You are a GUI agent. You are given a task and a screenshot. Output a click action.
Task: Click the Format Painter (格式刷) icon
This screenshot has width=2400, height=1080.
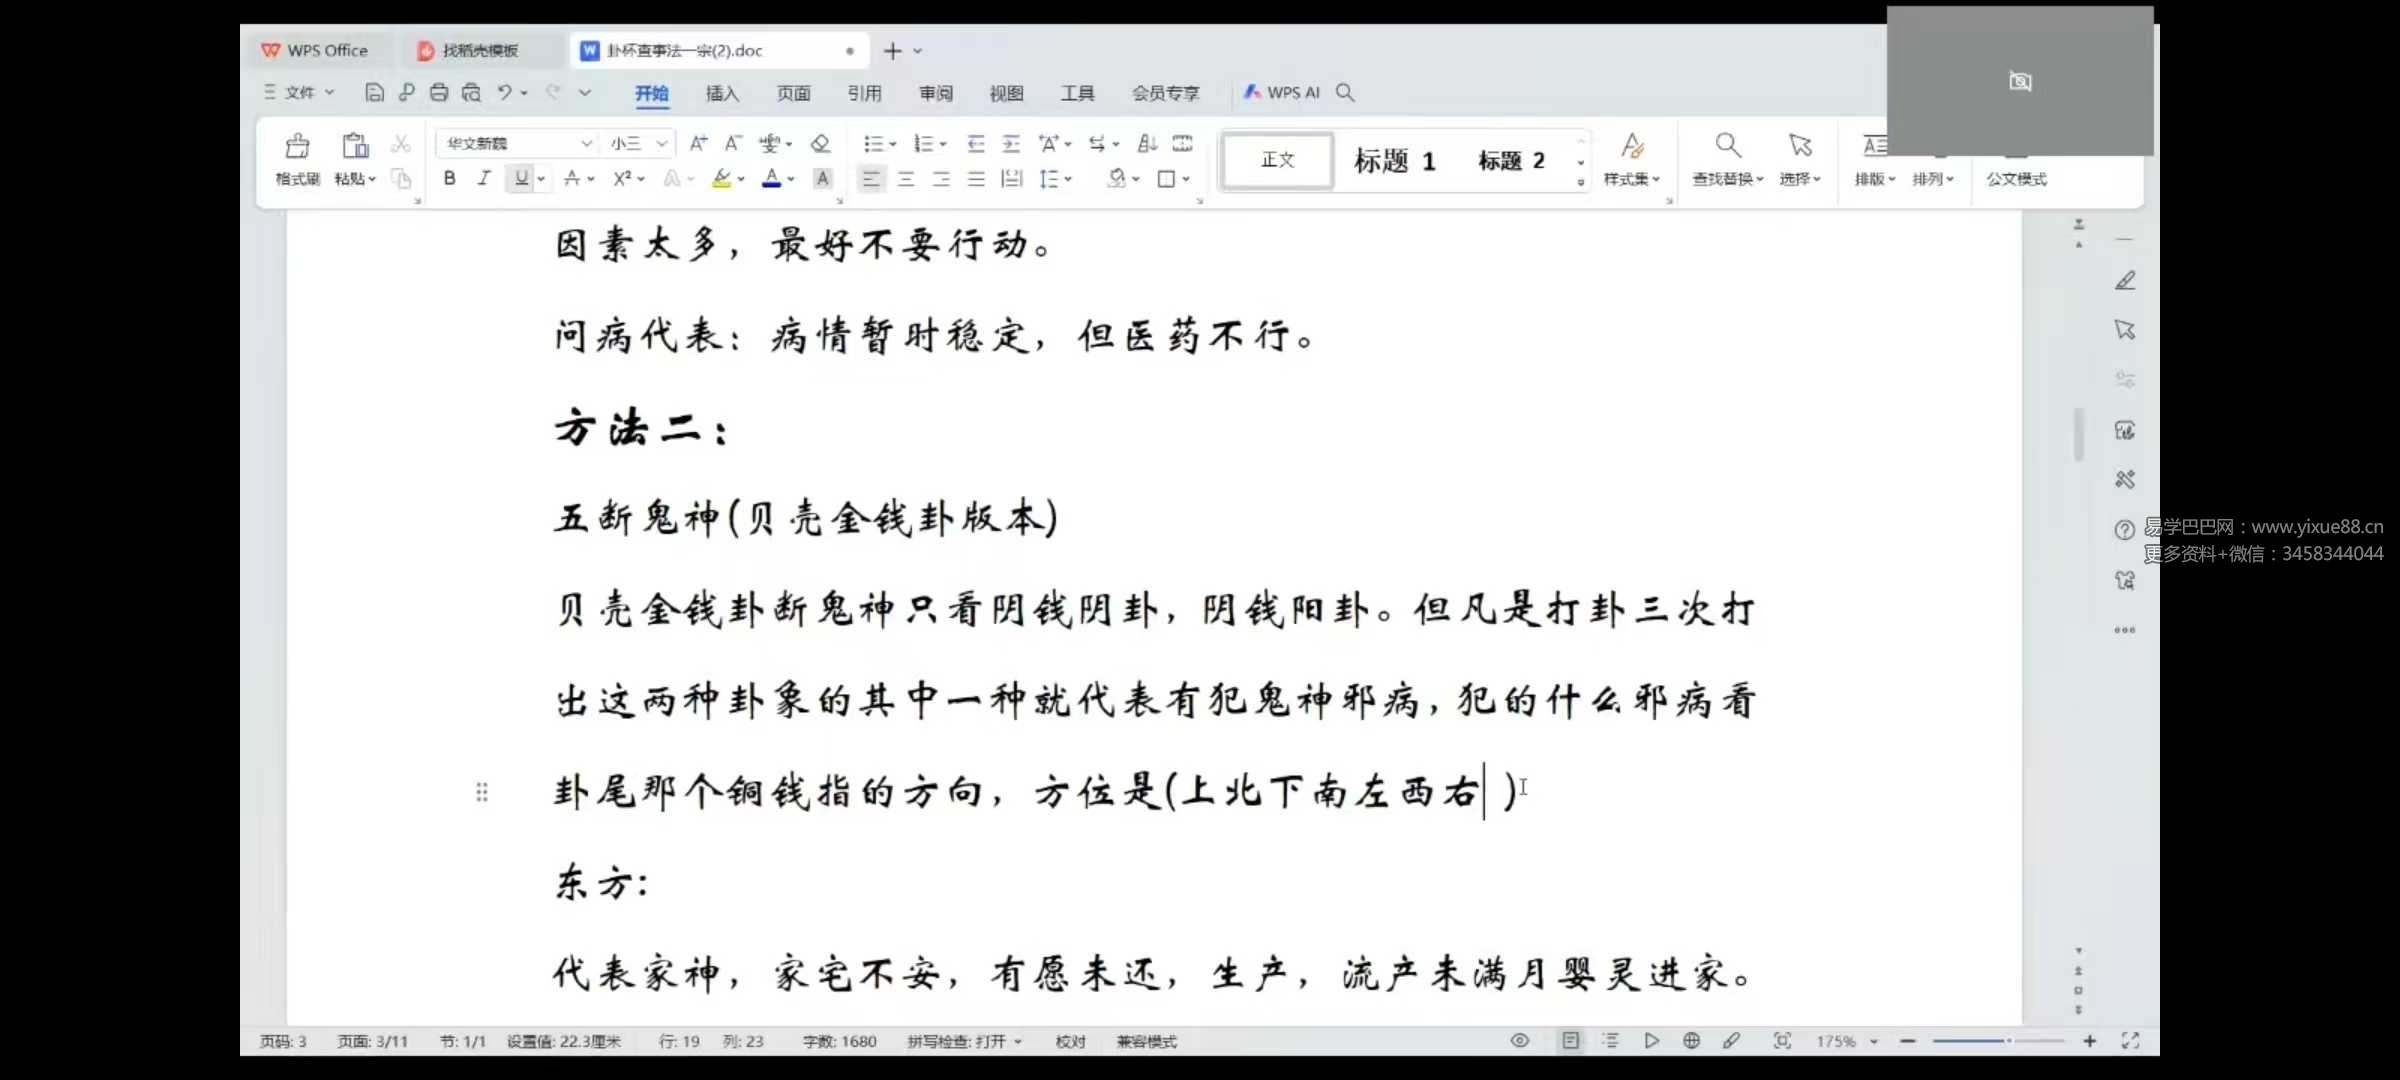(x=297, y=148)
